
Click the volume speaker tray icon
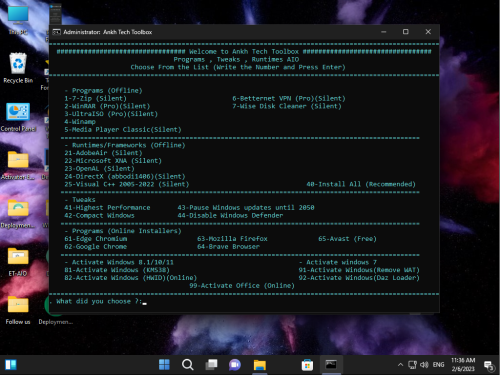[424, 365]
